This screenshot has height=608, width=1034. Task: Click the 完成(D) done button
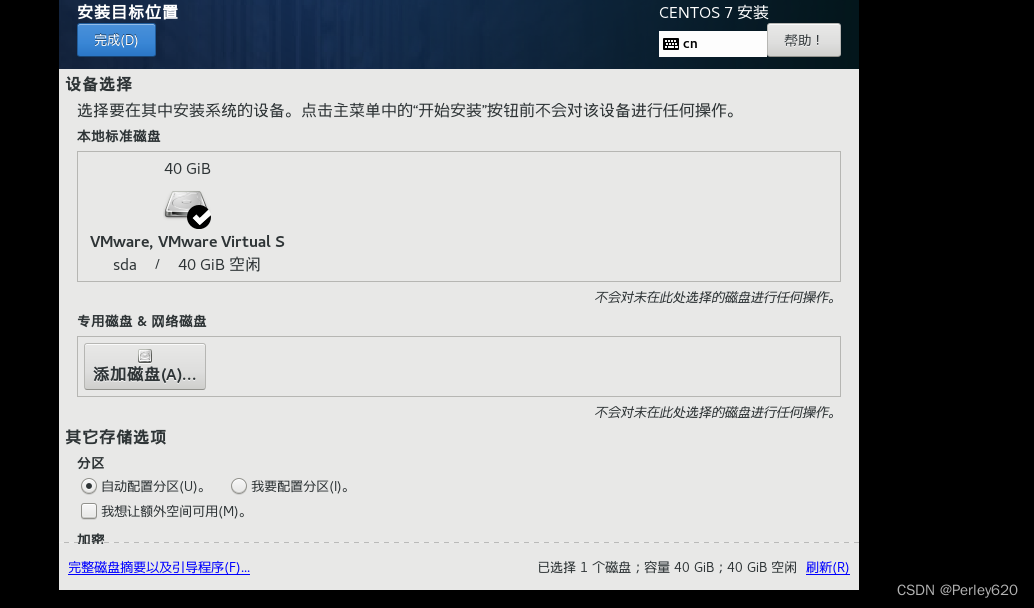[116, 40]
